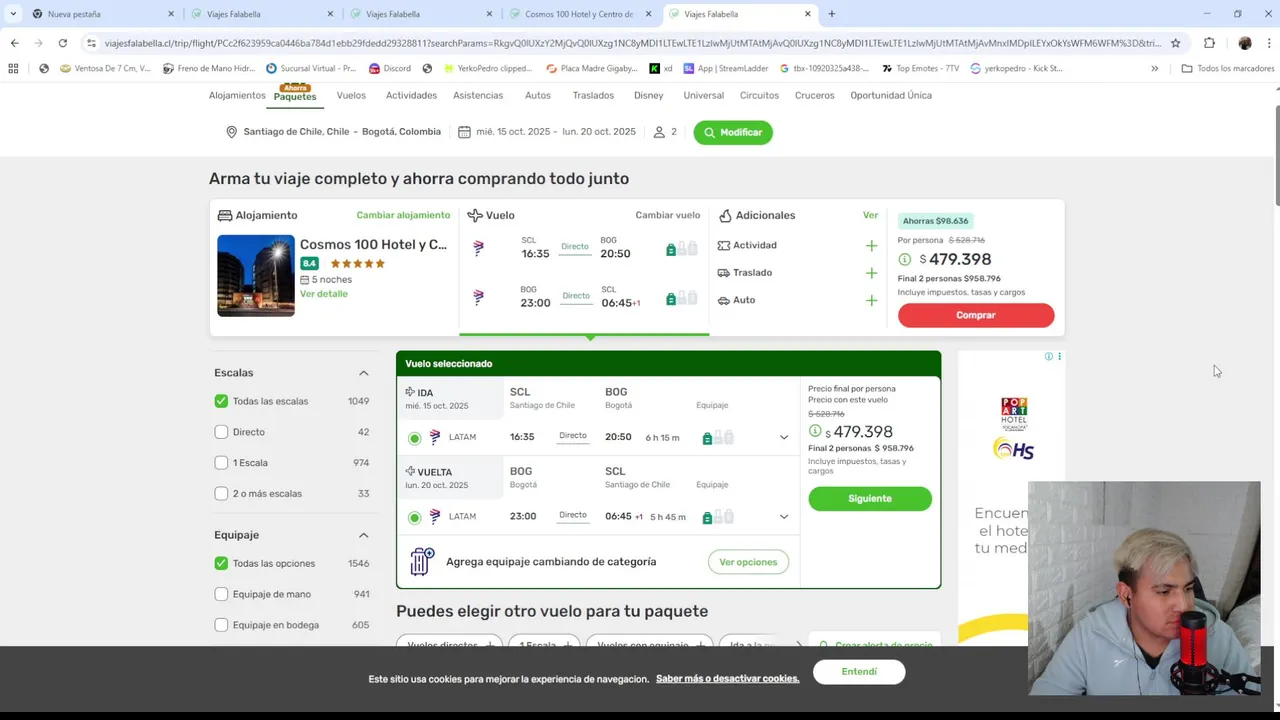The image size is (1280, 720).
Task: Open the Vuelos menu item
Action: [351, 95]
